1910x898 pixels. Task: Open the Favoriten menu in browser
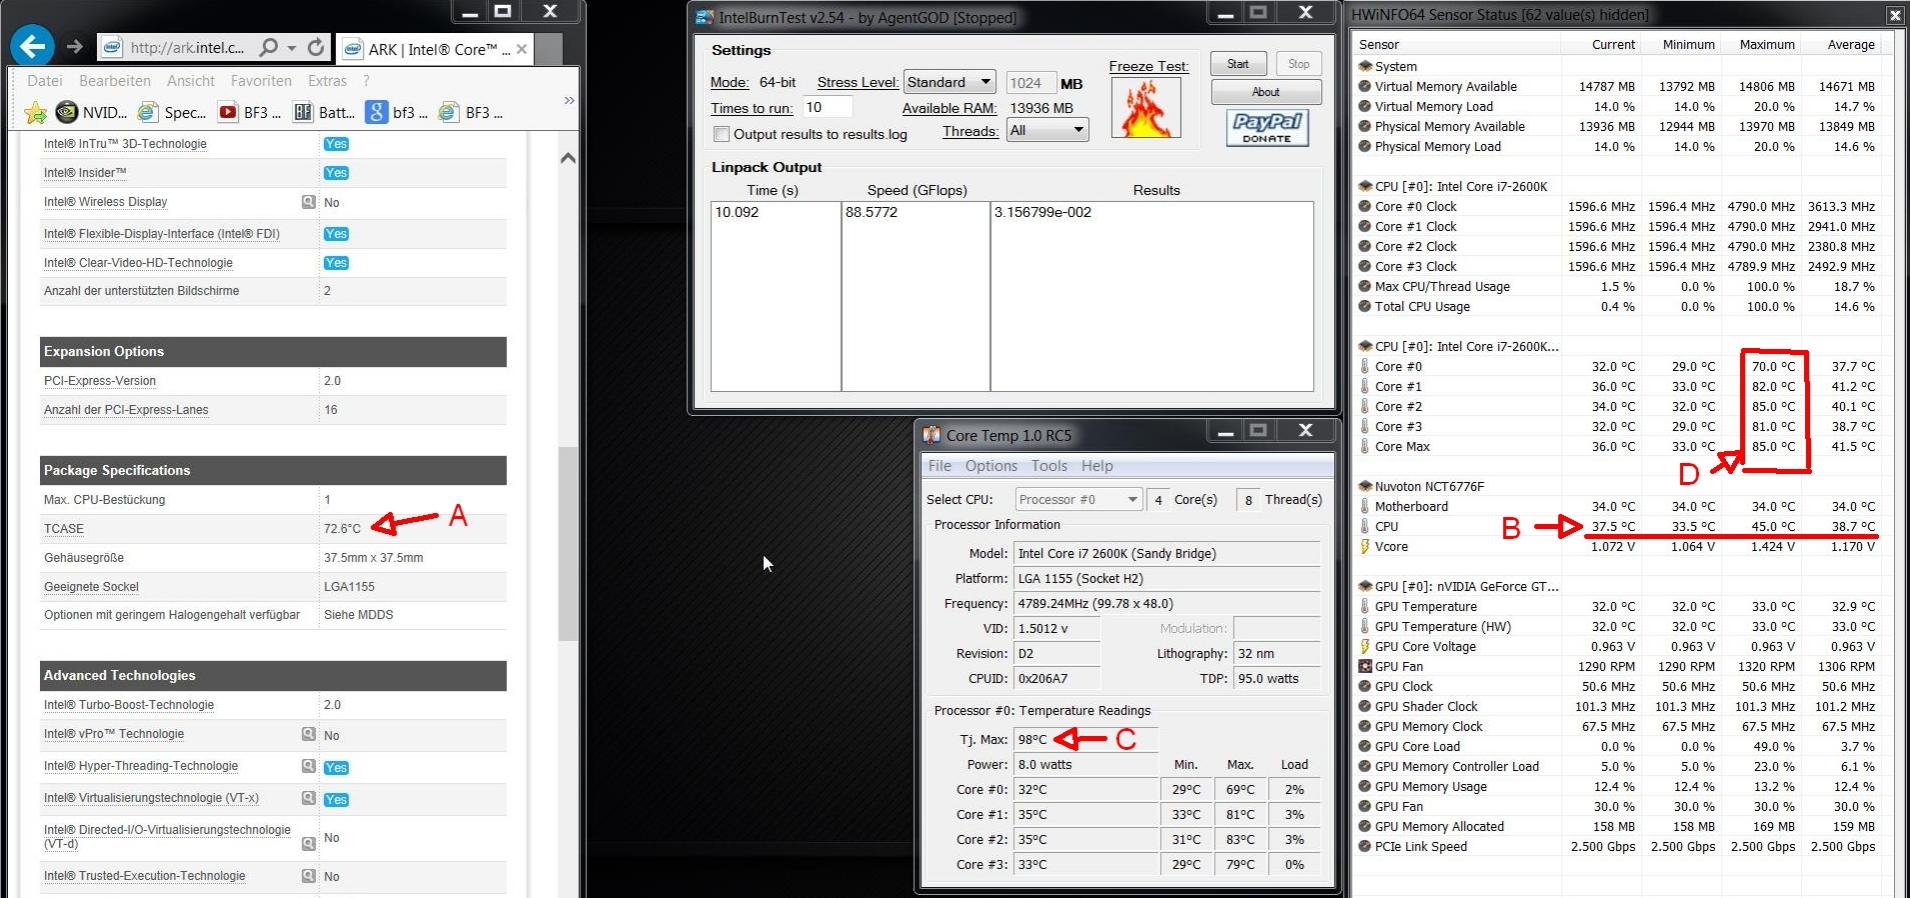click(x=261, y=81)
